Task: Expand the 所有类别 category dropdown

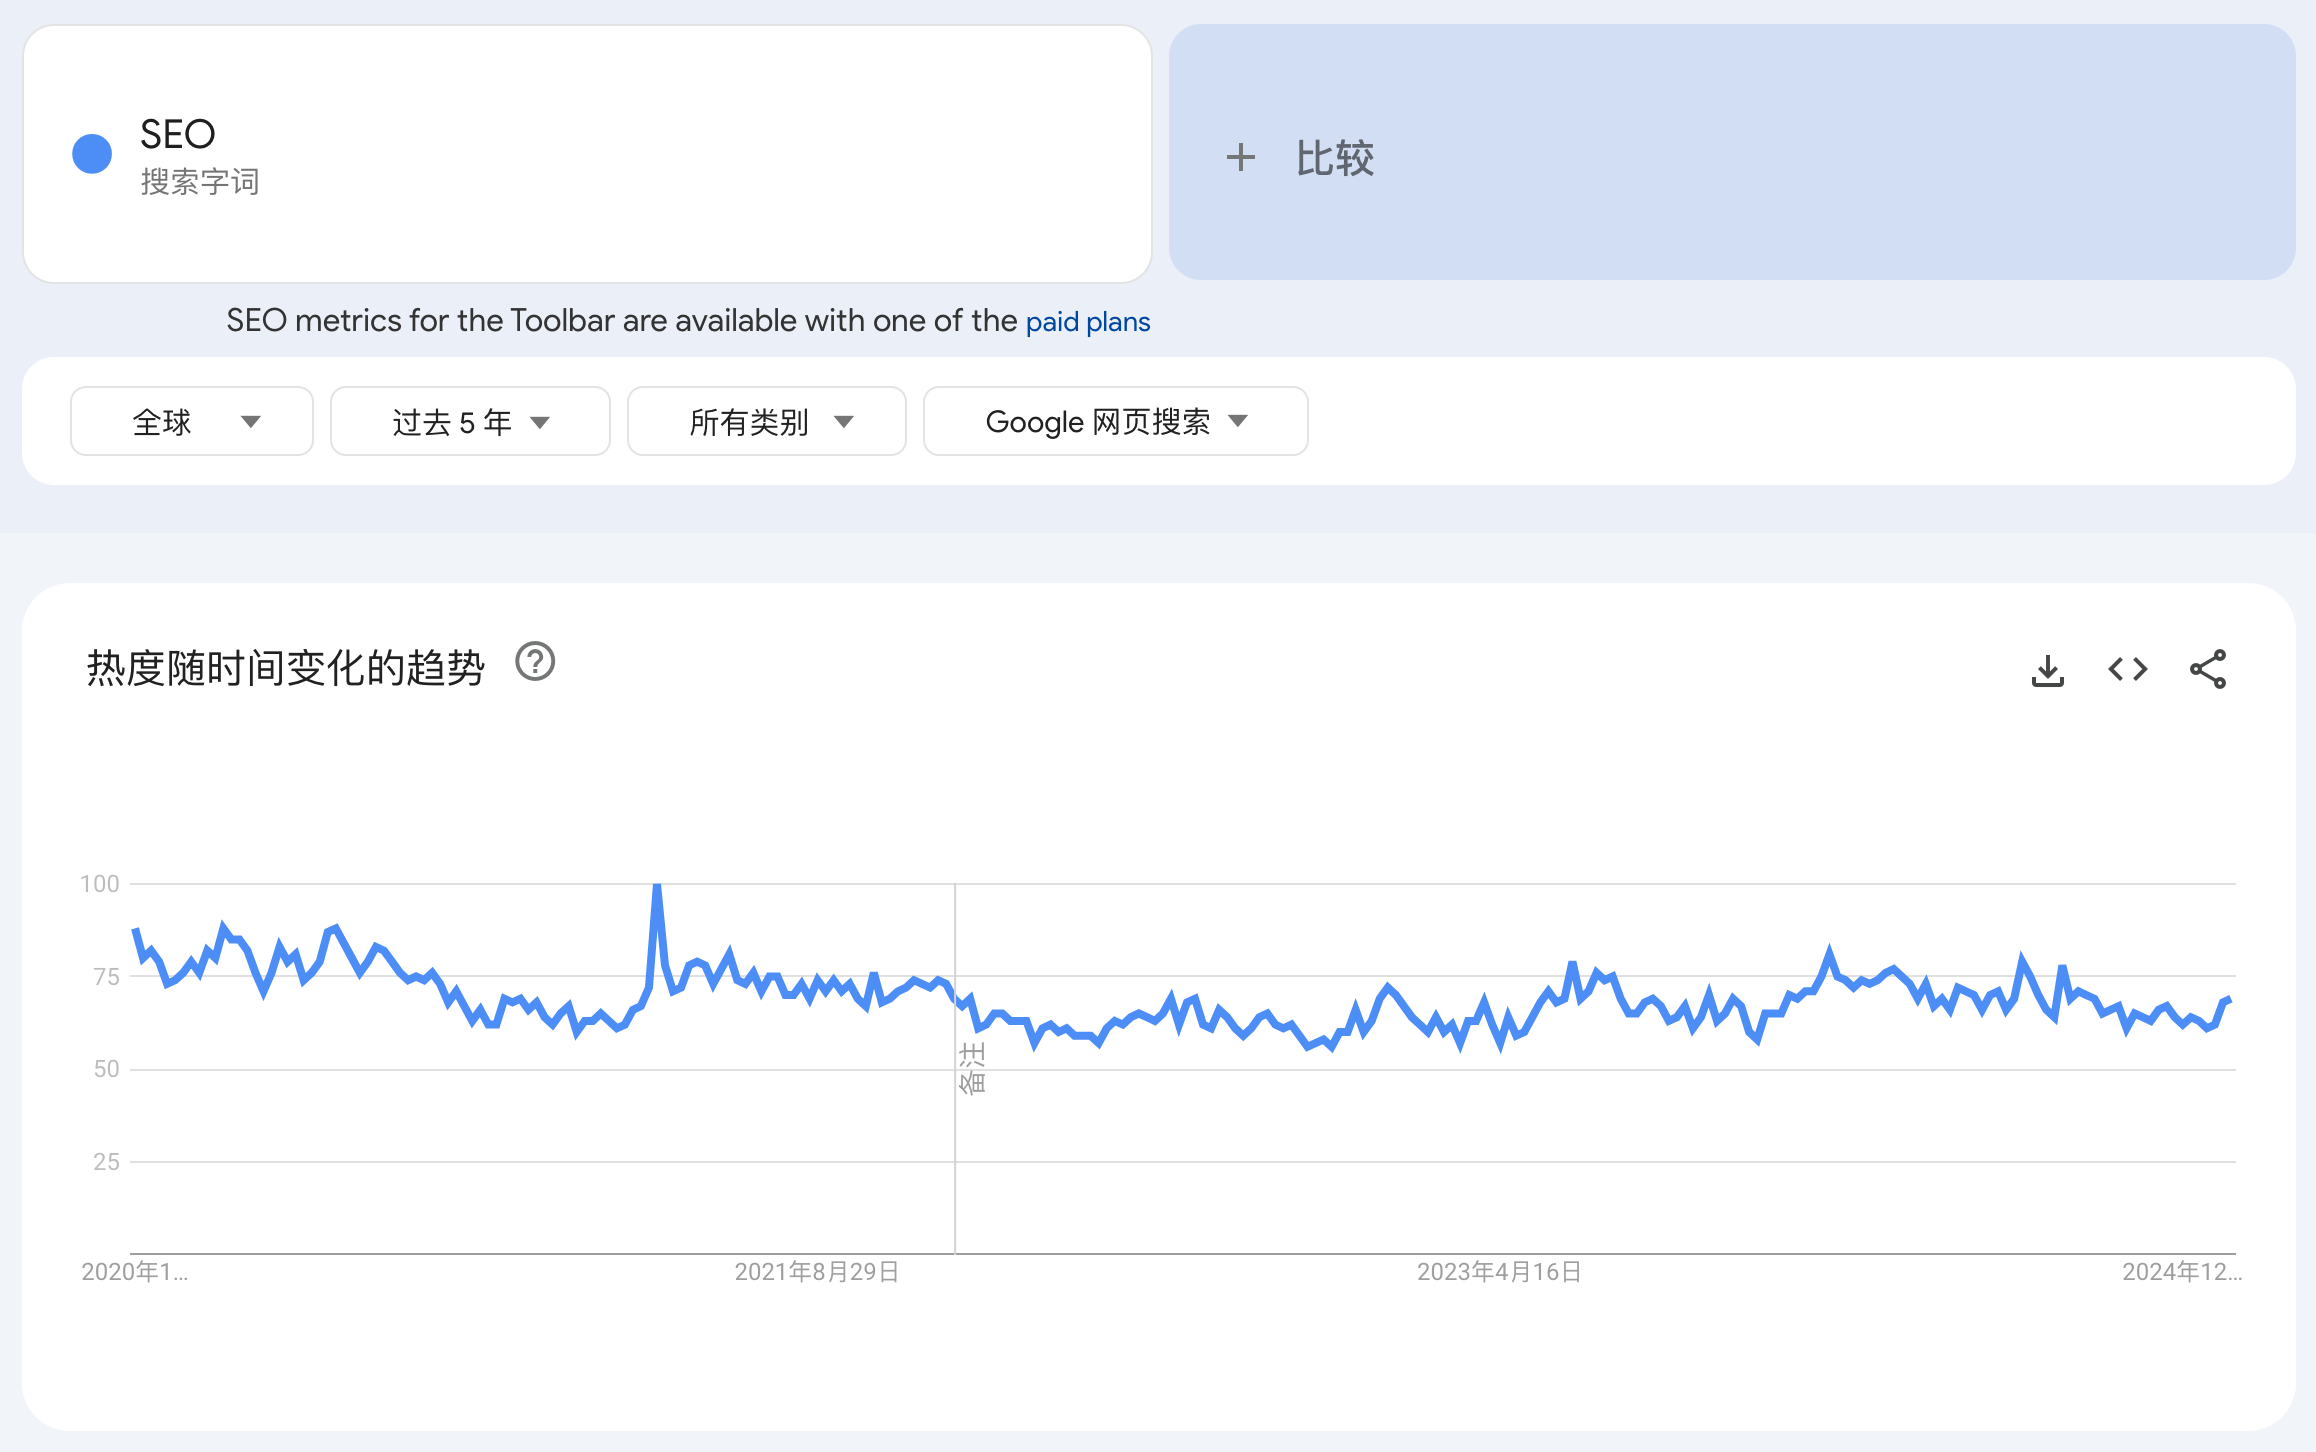Action: (x=767, y=421)
